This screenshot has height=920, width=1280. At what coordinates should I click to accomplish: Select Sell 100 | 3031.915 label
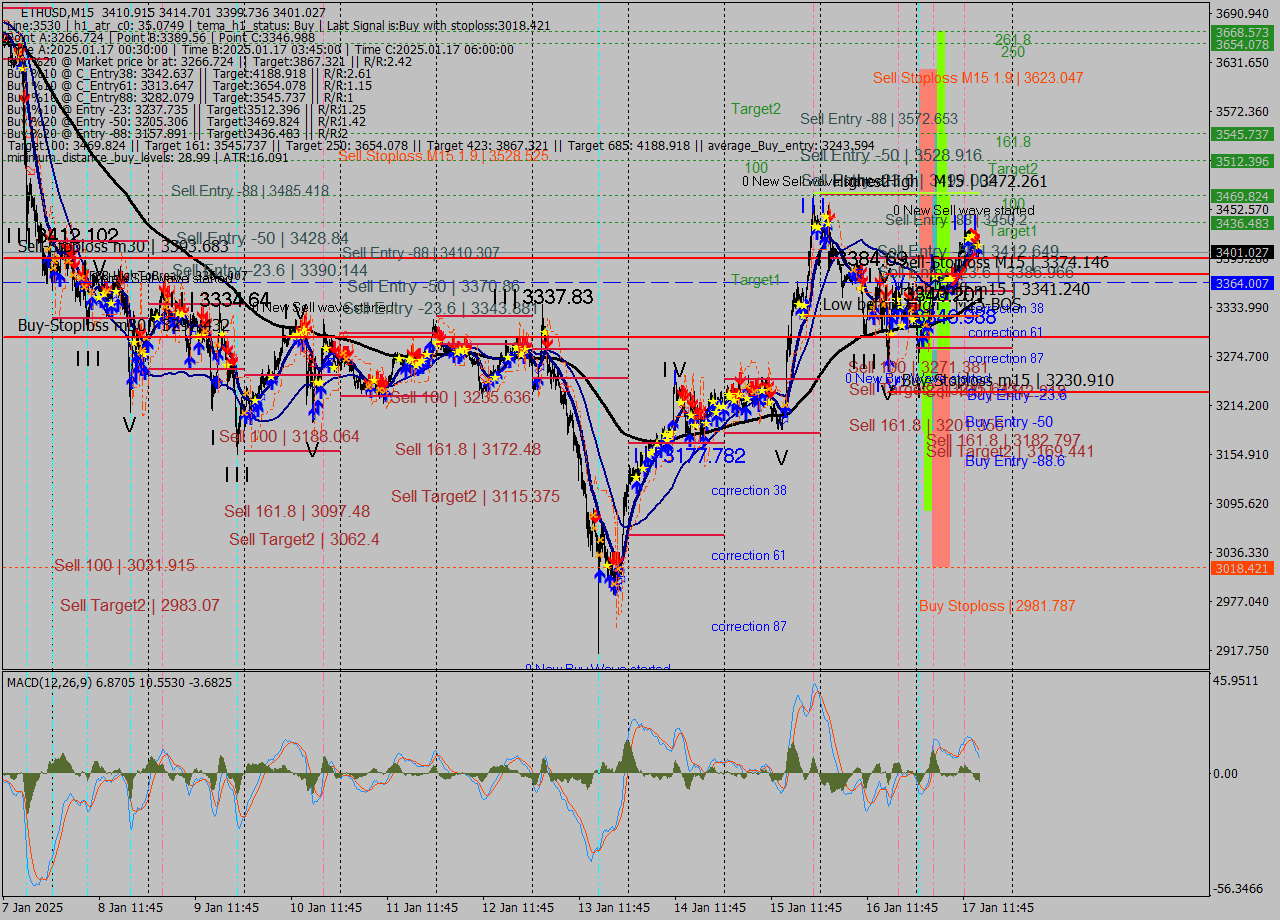pos(124,565)
